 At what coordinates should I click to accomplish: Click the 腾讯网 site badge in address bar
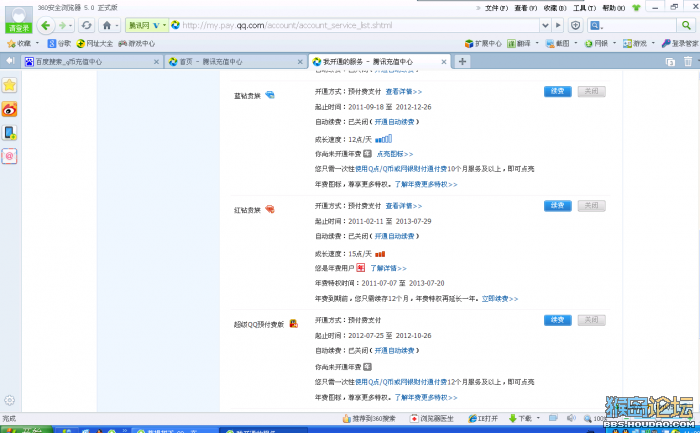click(146, 25)
